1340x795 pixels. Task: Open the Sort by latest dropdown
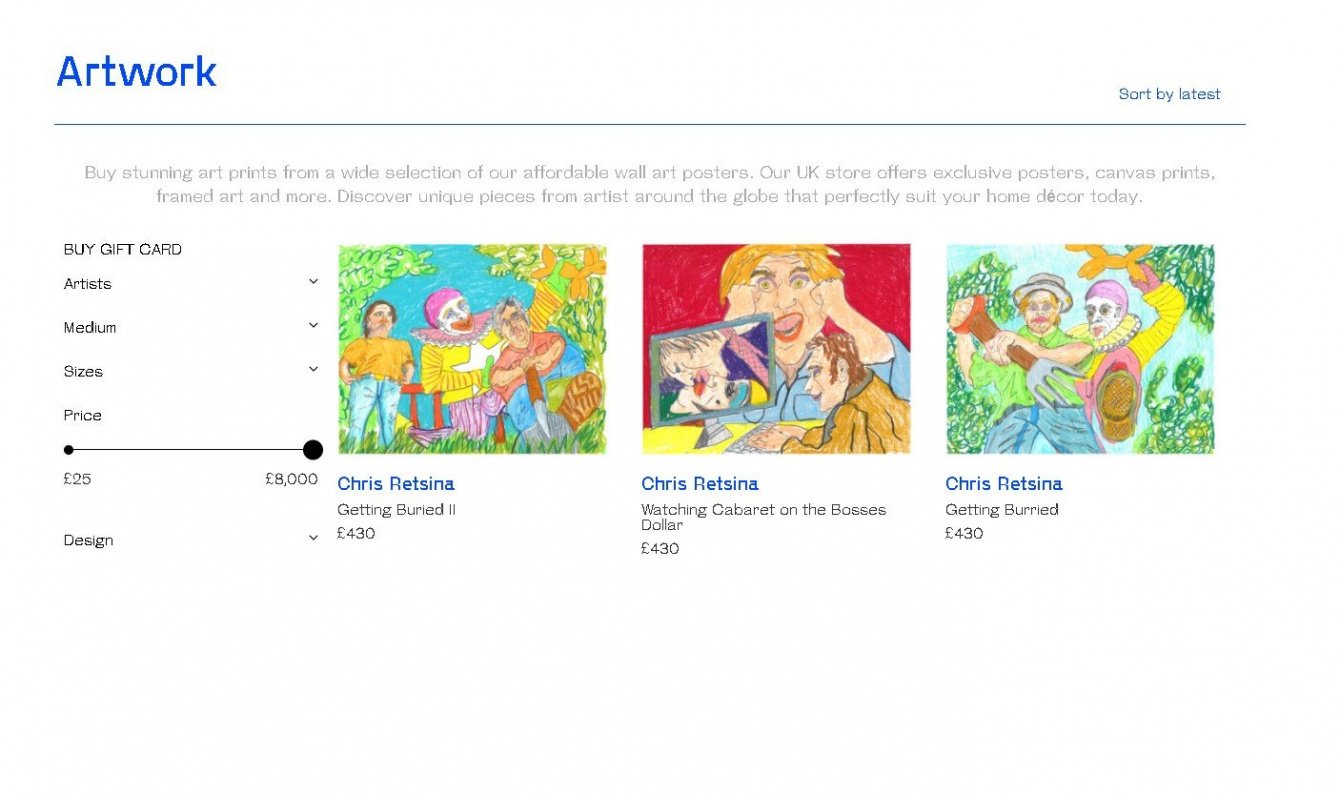(1169, 94)
